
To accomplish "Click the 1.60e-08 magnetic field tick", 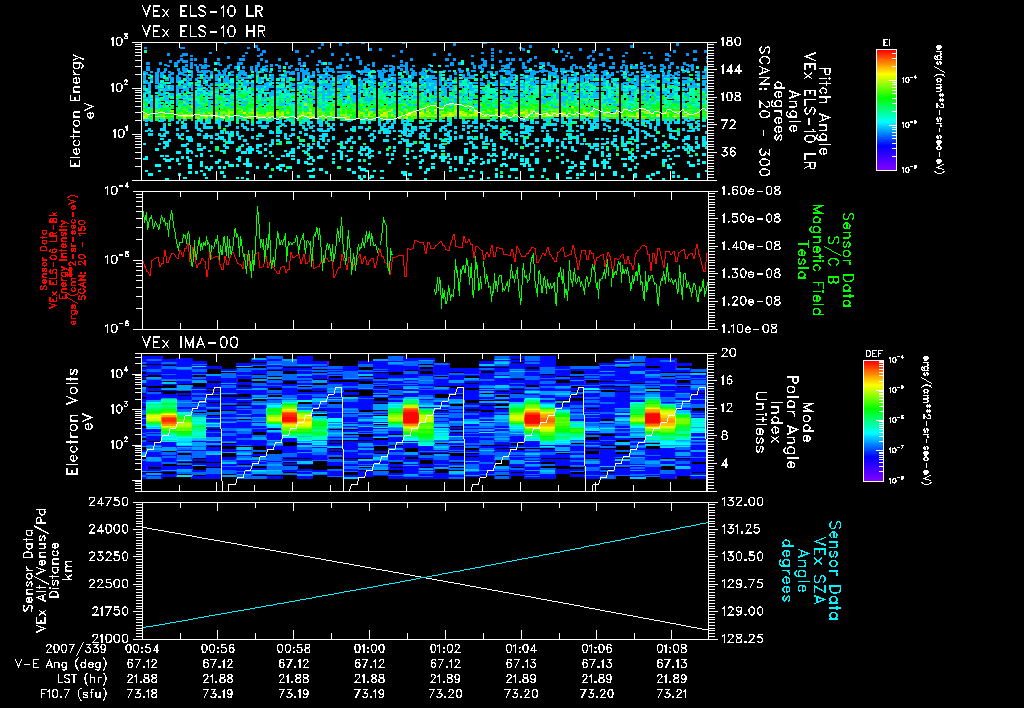I will (750, 191).
